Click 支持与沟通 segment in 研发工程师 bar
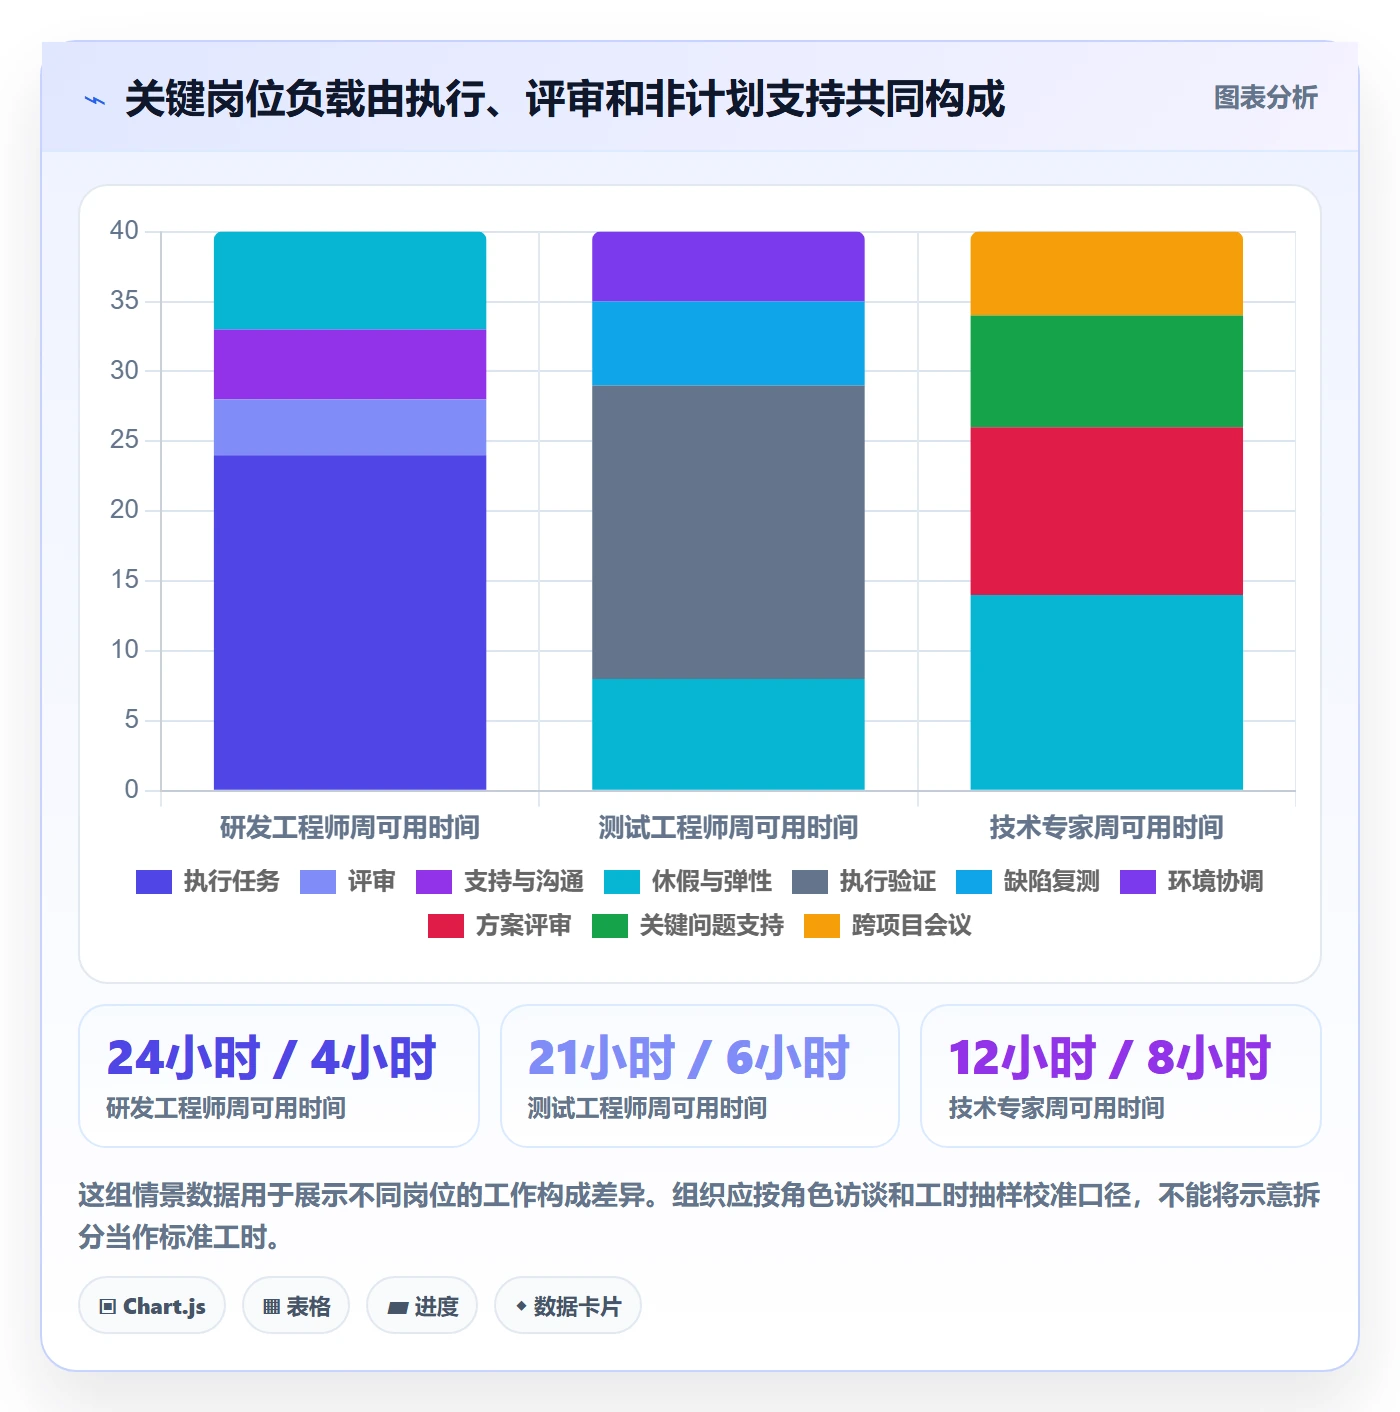The width and height of the screenshot is (1400, 1412). [x=350, y=364]
